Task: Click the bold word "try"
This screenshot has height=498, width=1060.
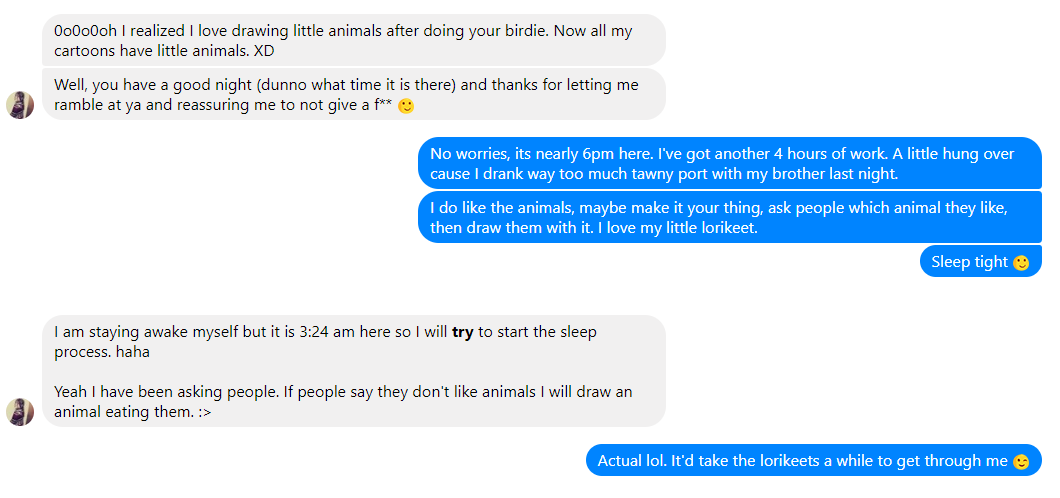Action: [x=463, y=332]
